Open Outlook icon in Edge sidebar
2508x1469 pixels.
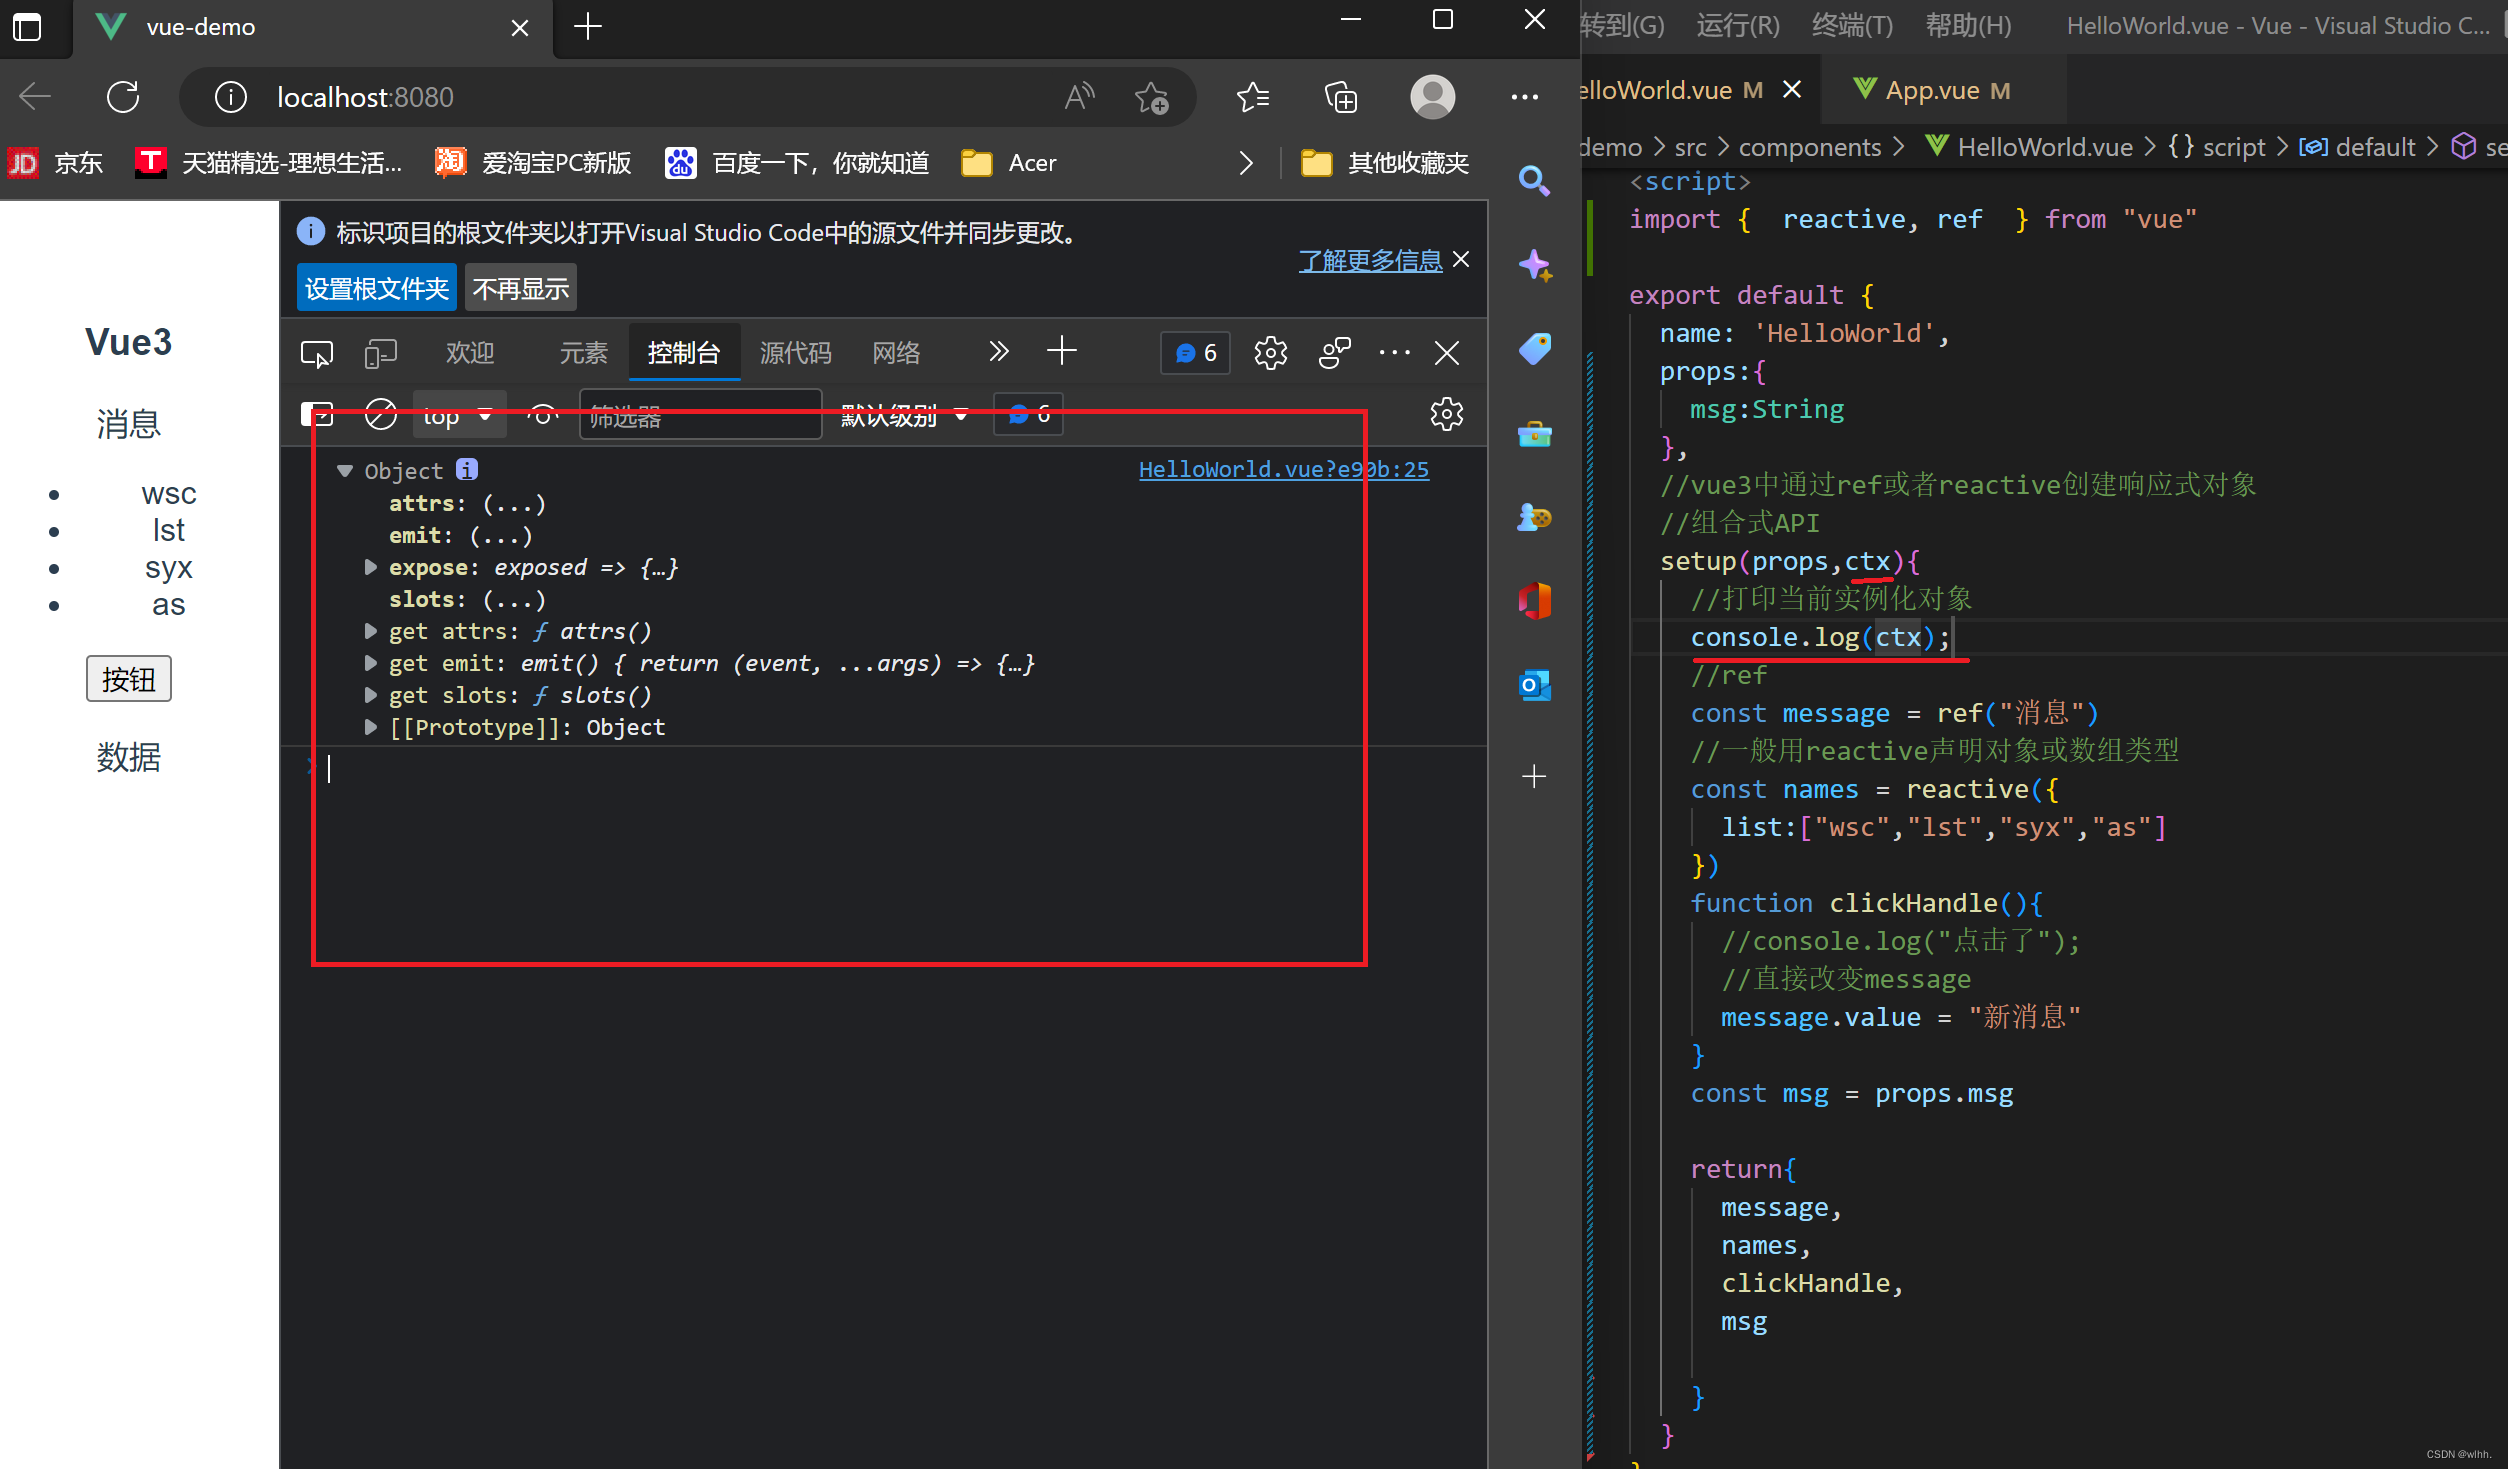(x=1533, y=685)
